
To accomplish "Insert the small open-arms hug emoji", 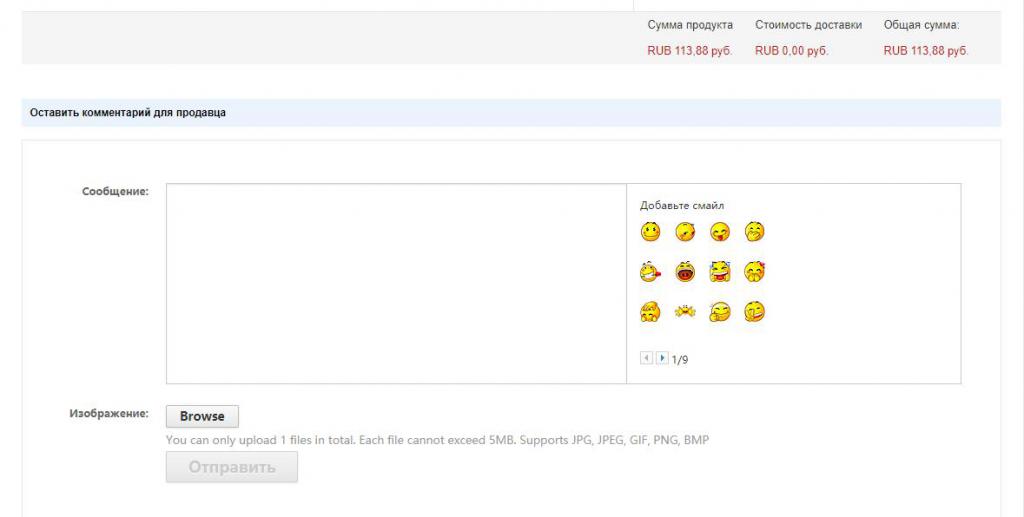I will [x=685, y=313].
